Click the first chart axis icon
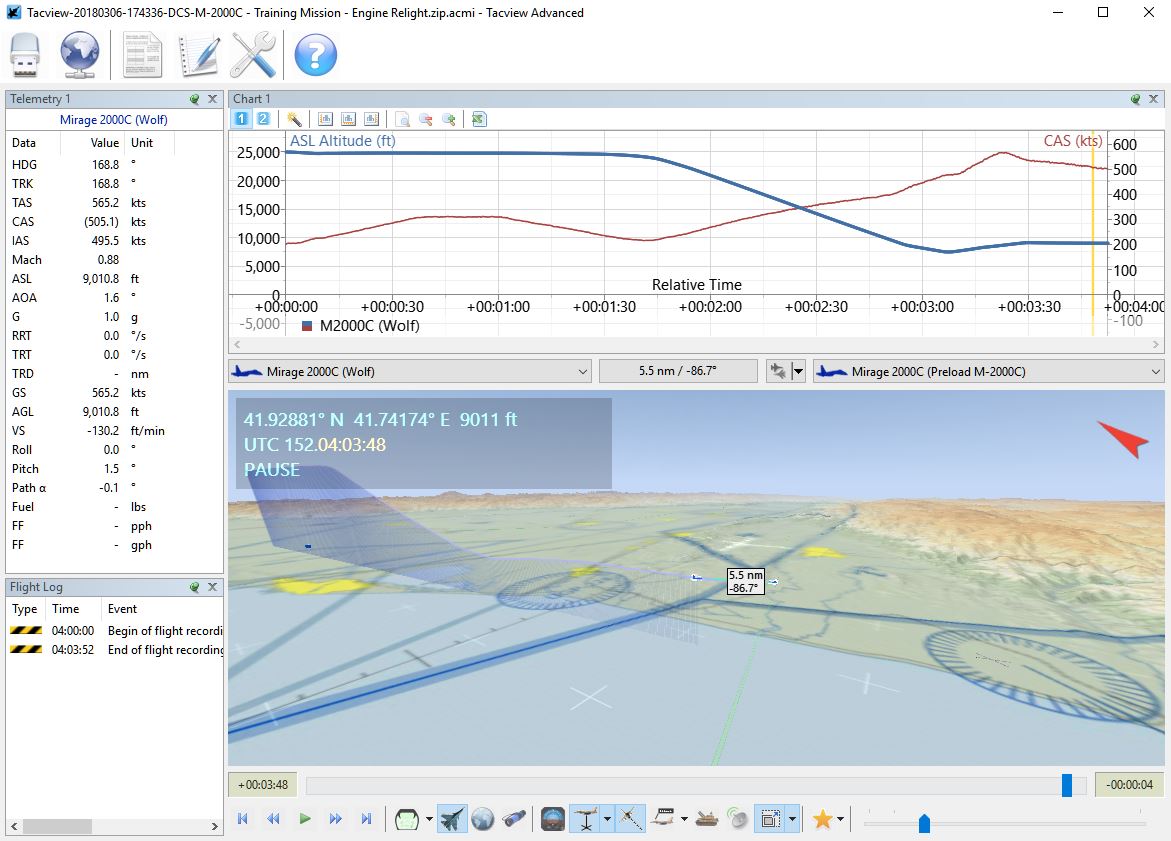 coord(326,119)
